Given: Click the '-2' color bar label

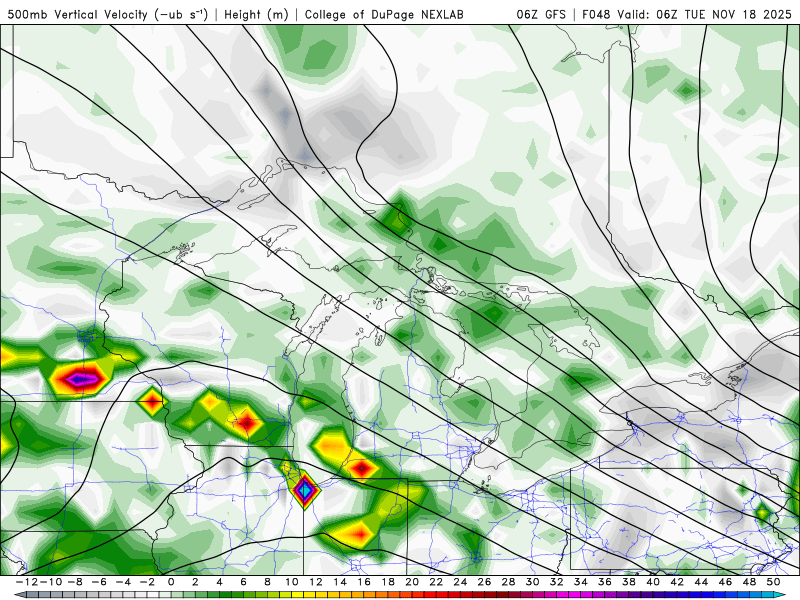Looking at the screenshot, I should 148,582.
